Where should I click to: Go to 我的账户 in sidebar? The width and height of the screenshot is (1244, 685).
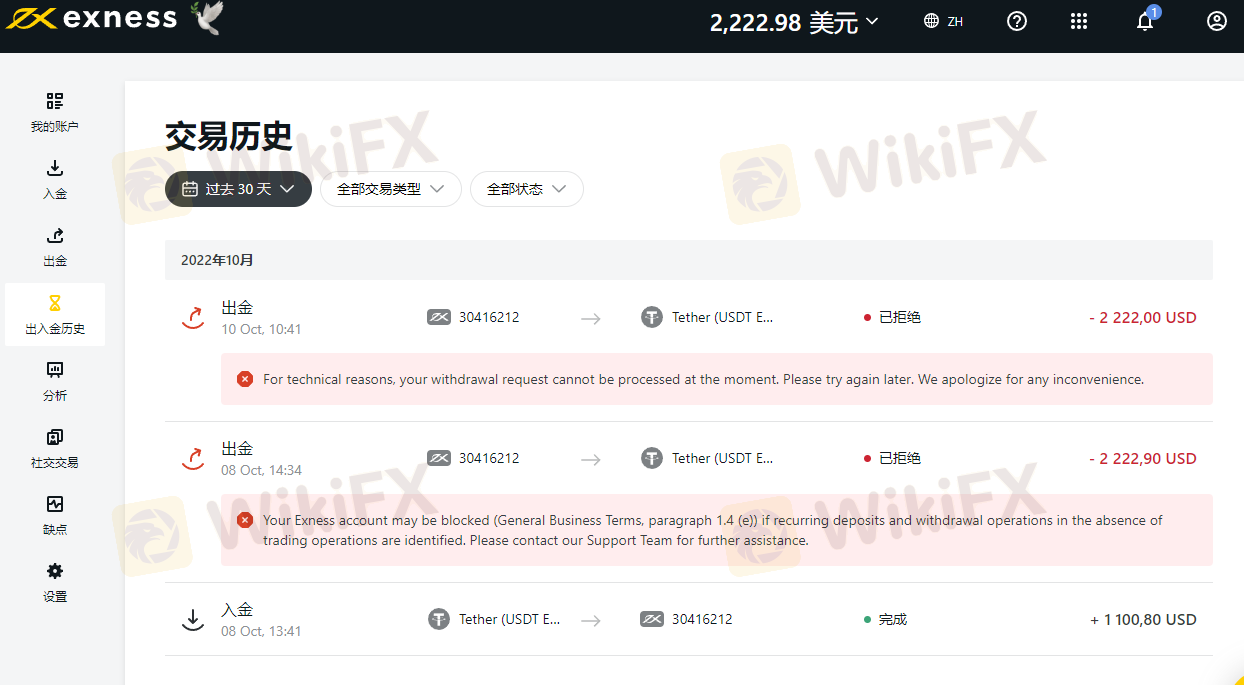coord(55,112)
